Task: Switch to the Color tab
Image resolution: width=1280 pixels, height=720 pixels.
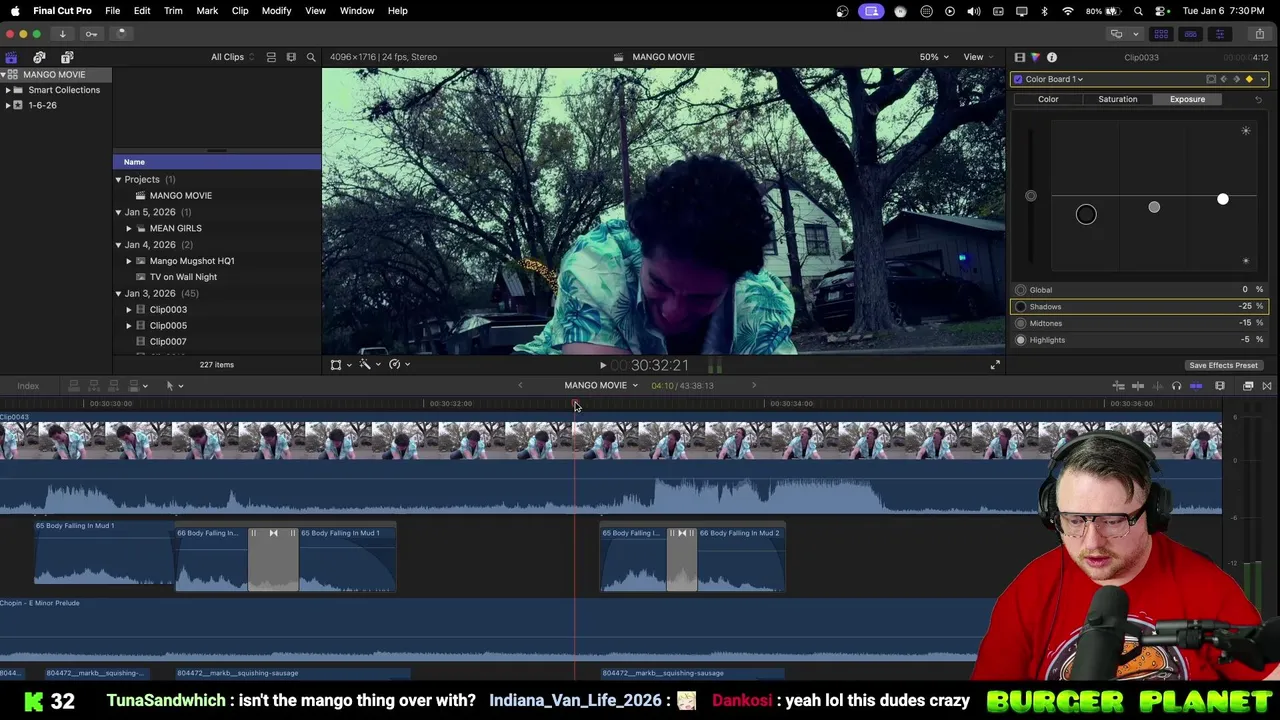Action: tap(1048, 99)
